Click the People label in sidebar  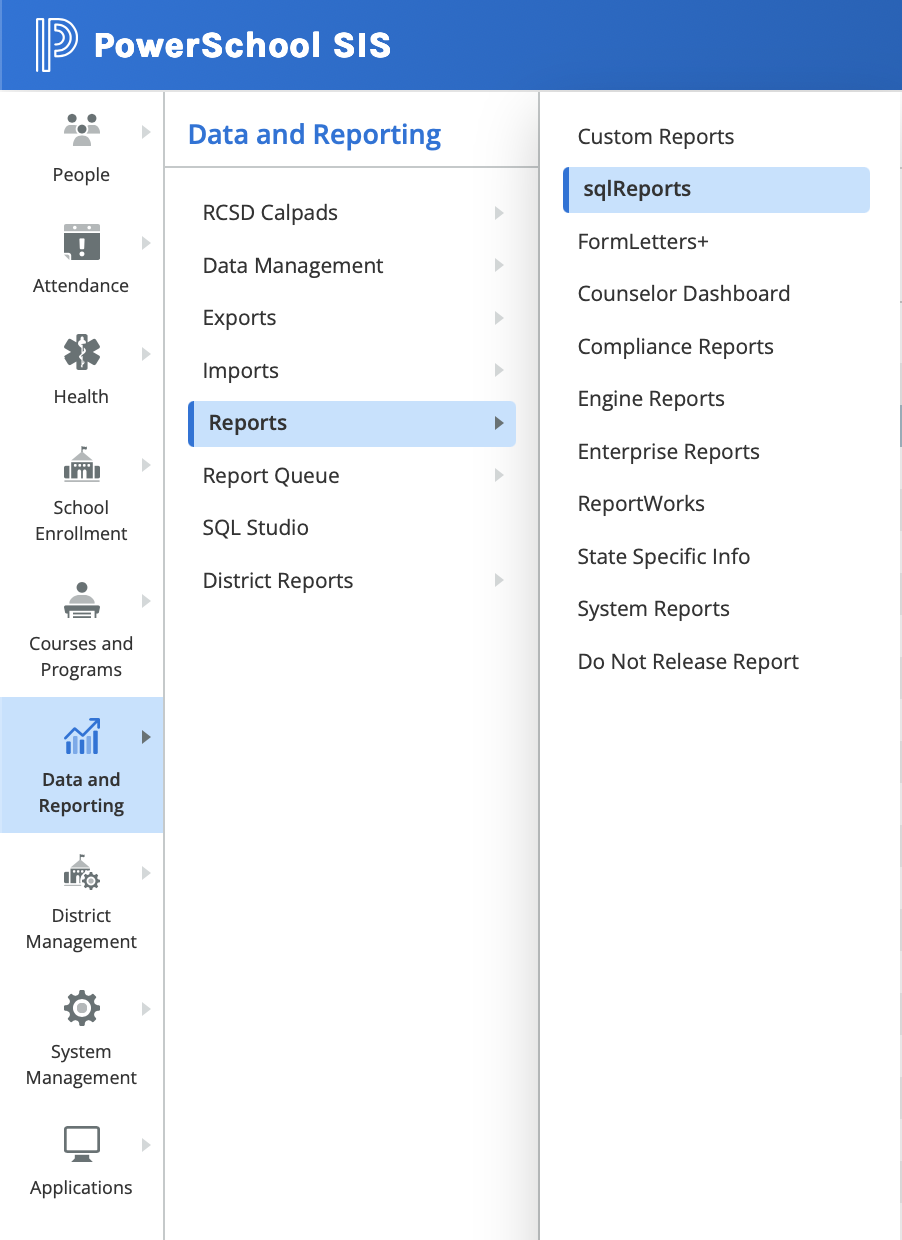click(81, 175)
